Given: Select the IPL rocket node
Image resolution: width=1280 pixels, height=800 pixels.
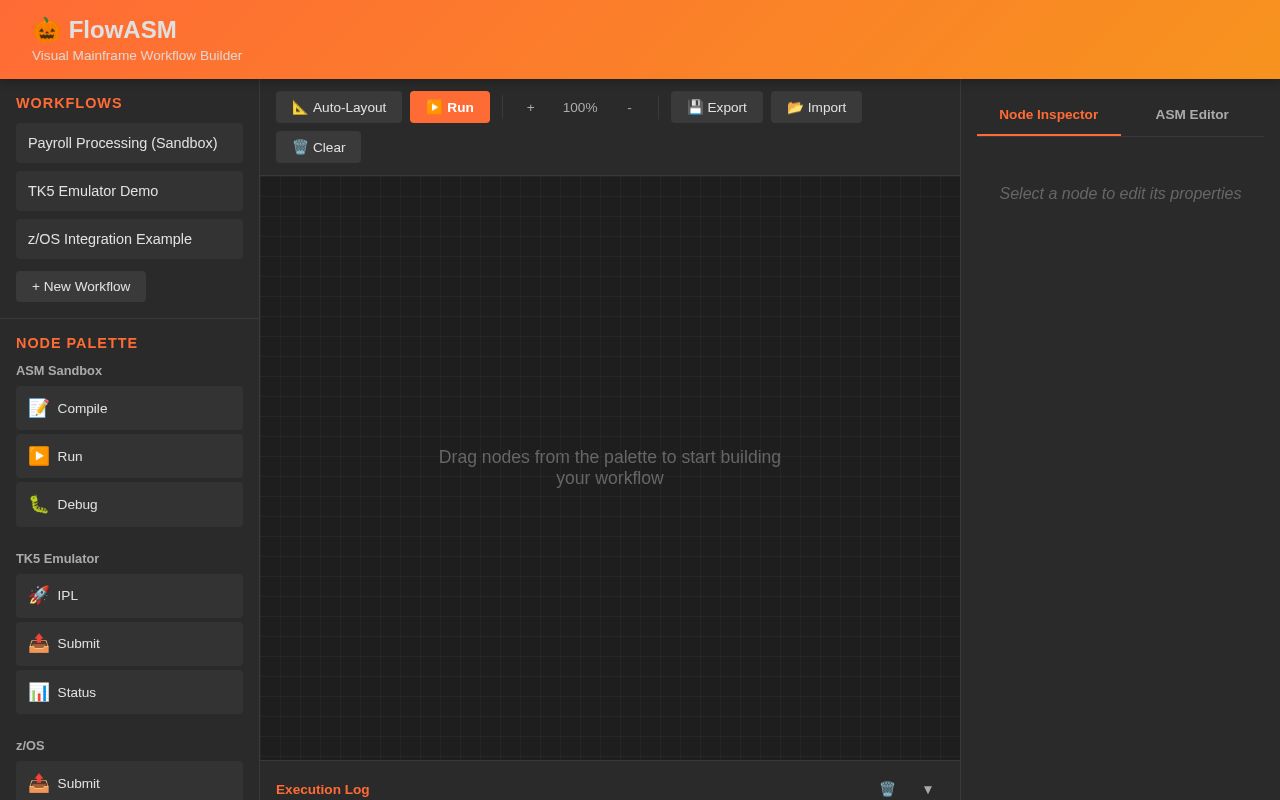Looking at the screenshot, I should [129, 595].
